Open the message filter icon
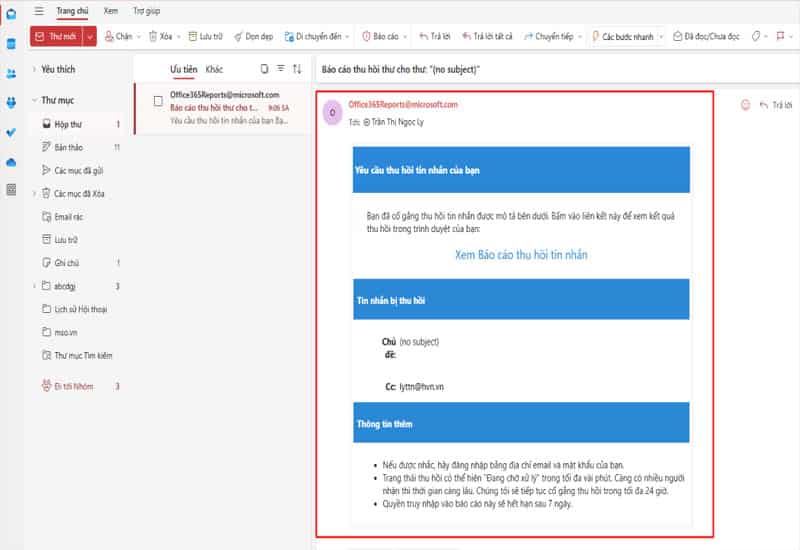Image resolution: width=800 pixels, height=550 pixels. pos(281,68)
